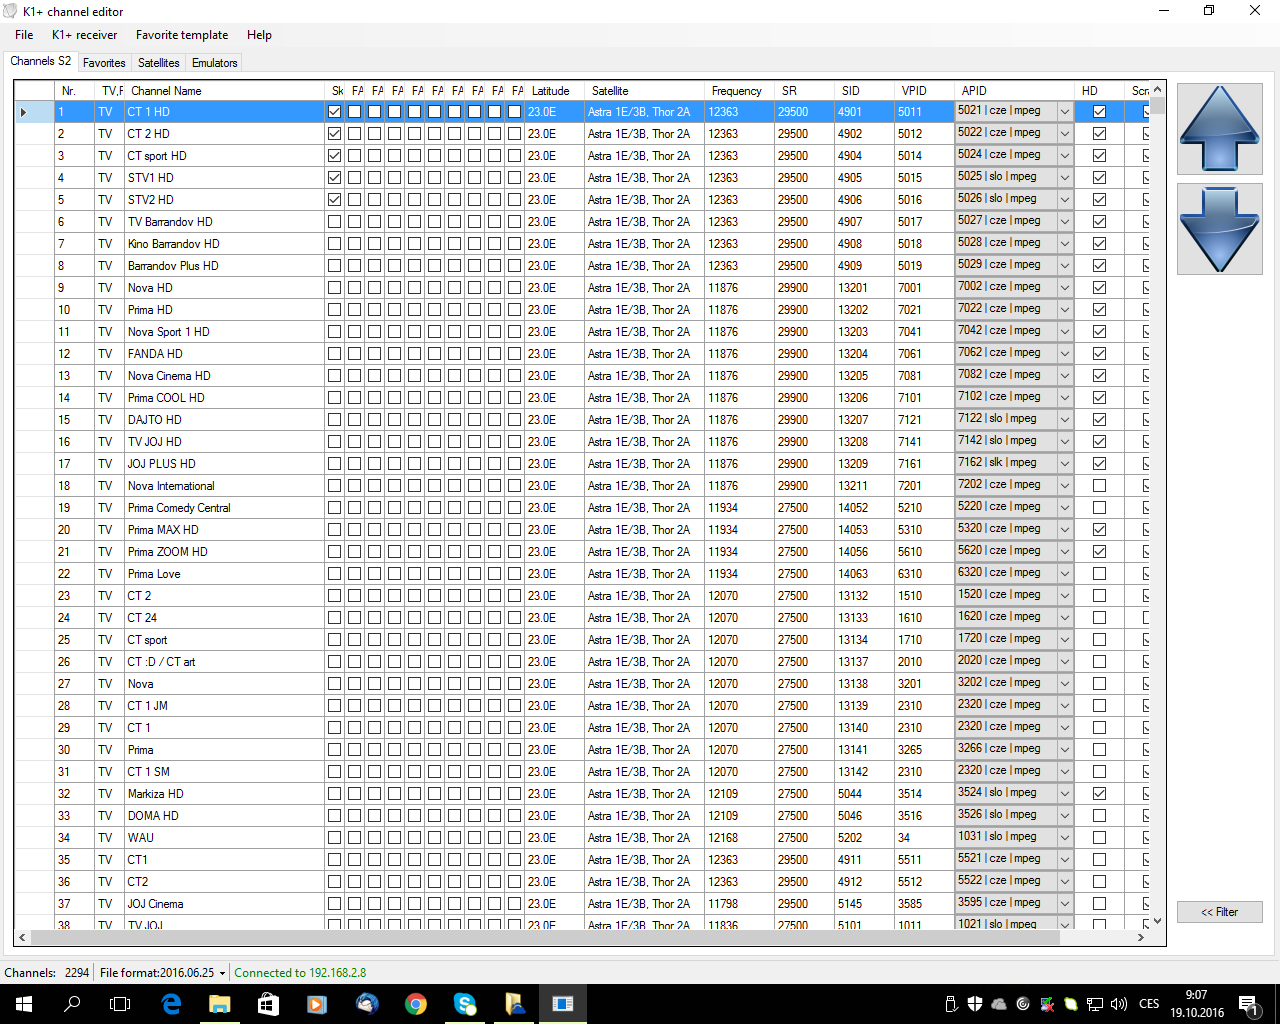
Task: Uncheck the Skip checkbox for CT 2 HD
Action: [x=334, y=134]
